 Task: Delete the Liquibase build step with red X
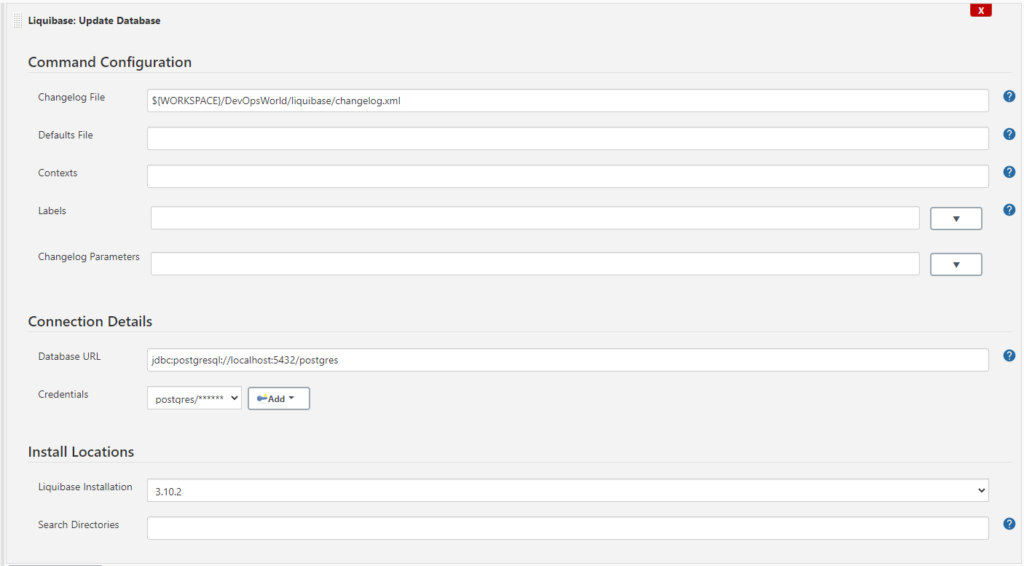pos(980,10)
